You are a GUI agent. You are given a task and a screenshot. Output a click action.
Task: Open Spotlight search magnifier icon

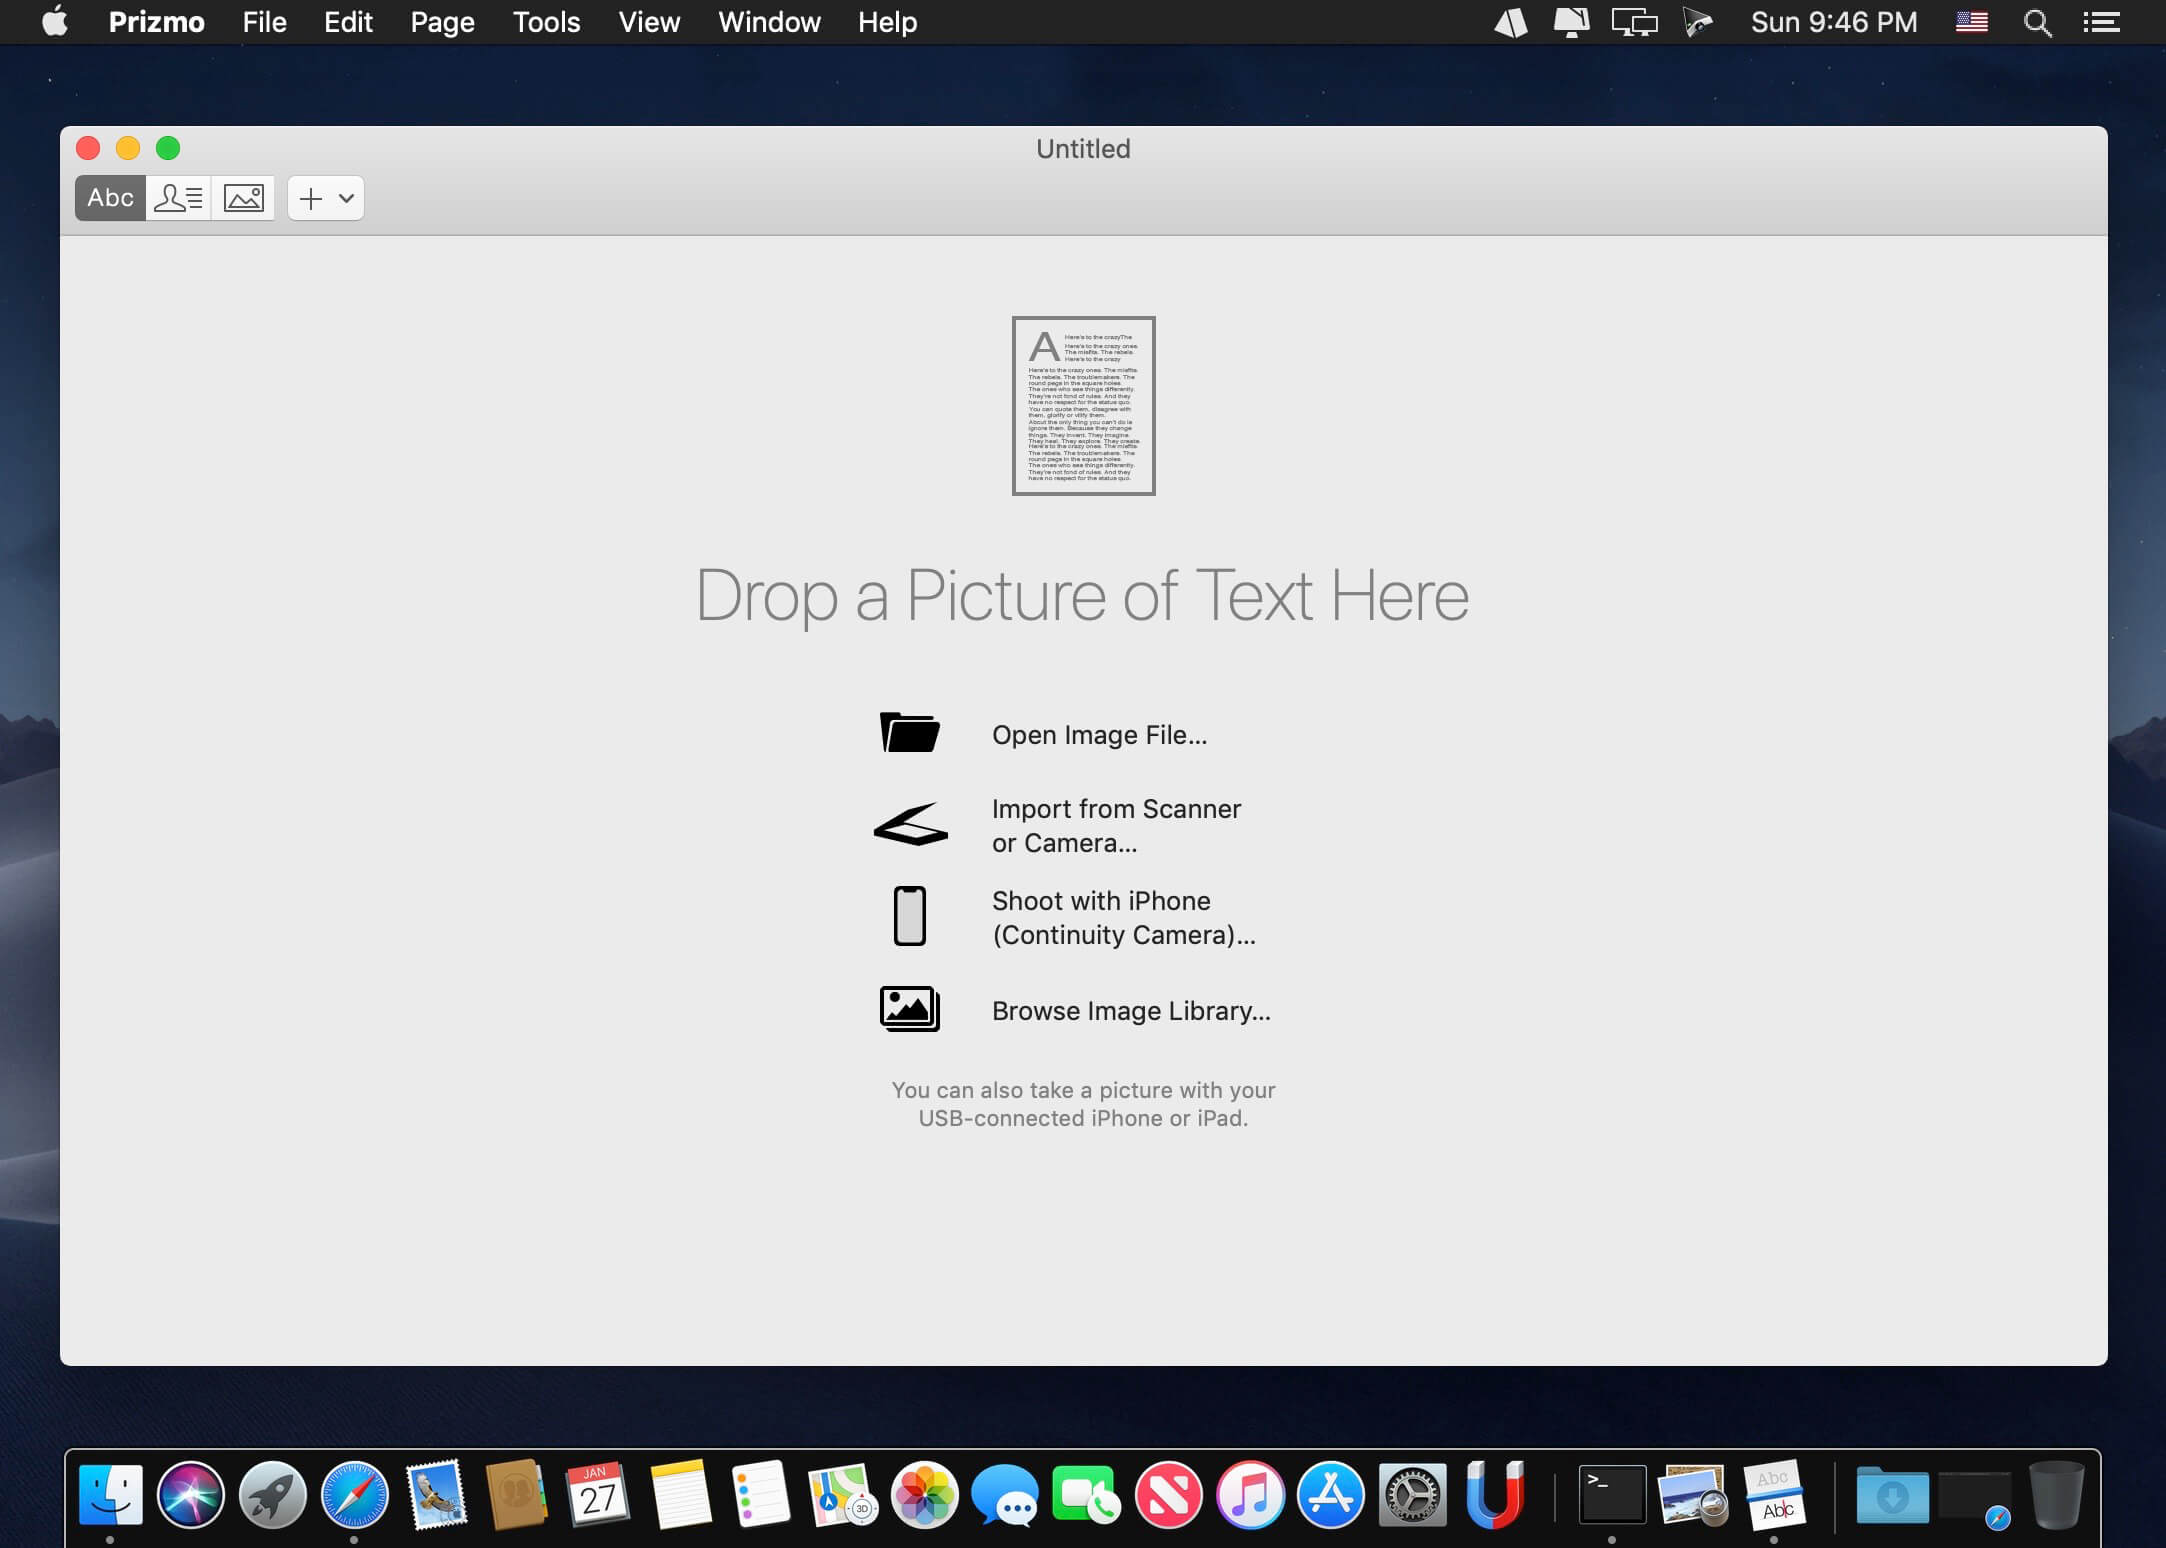pos(2036,22)
